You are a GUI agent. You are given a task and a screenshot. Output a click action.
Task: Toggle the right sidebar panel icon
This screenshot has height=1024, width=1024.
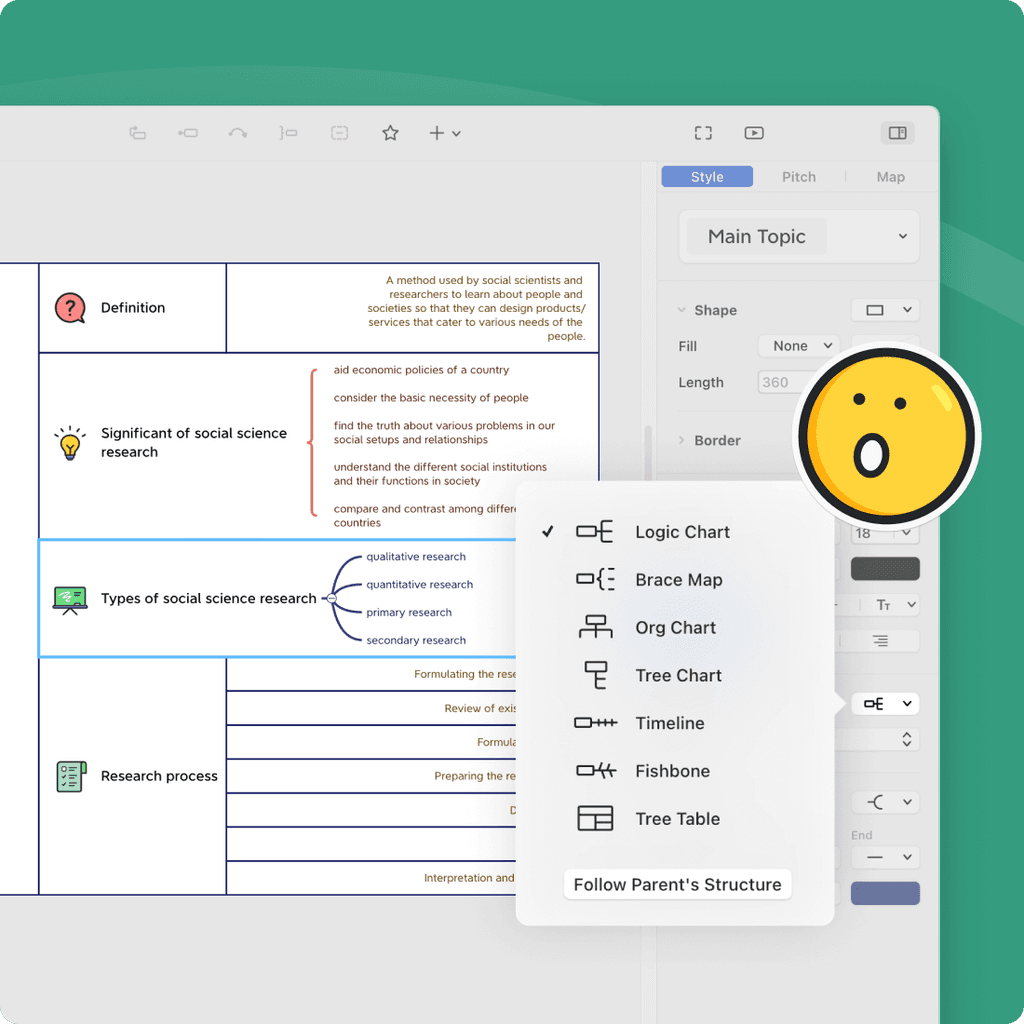click(x=897, y=132)
